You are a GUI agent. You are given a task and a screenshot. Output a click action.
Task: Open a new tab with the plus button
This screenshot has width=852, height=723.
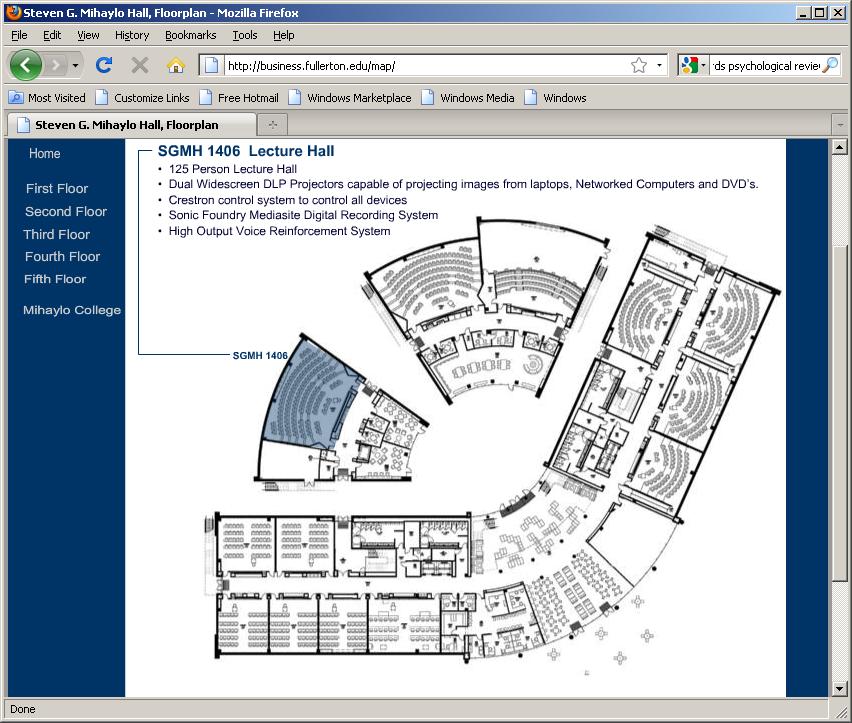coord(273,125)
